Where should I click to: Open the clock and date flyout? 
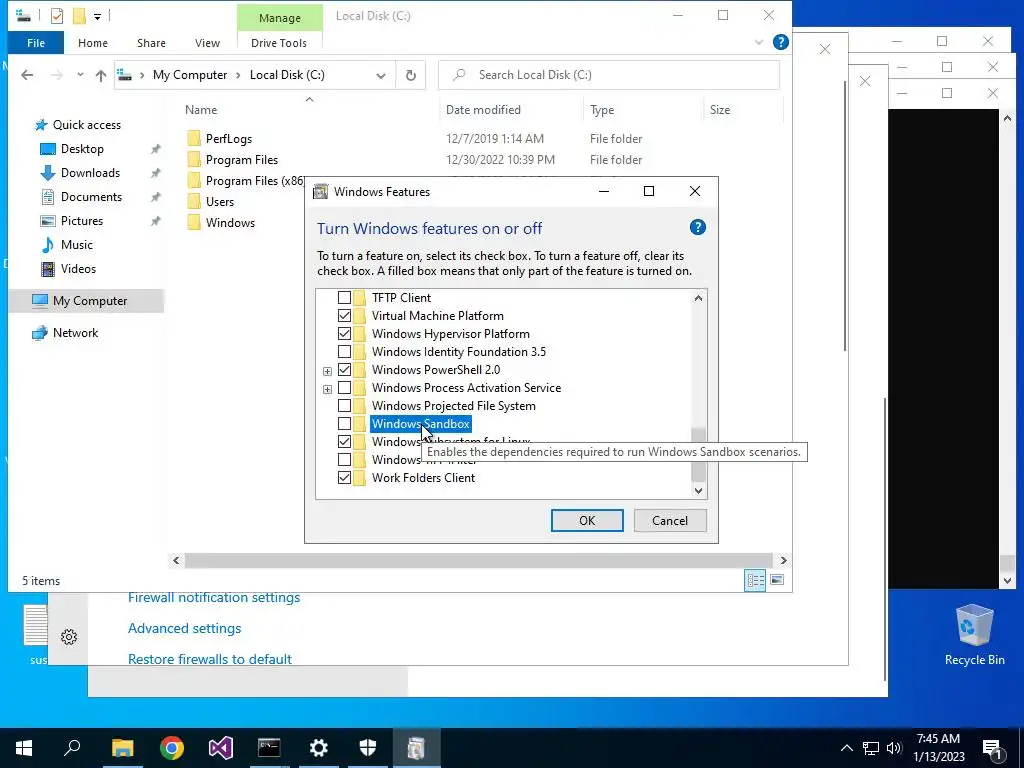pyautogui.click(x=938, y=748)
